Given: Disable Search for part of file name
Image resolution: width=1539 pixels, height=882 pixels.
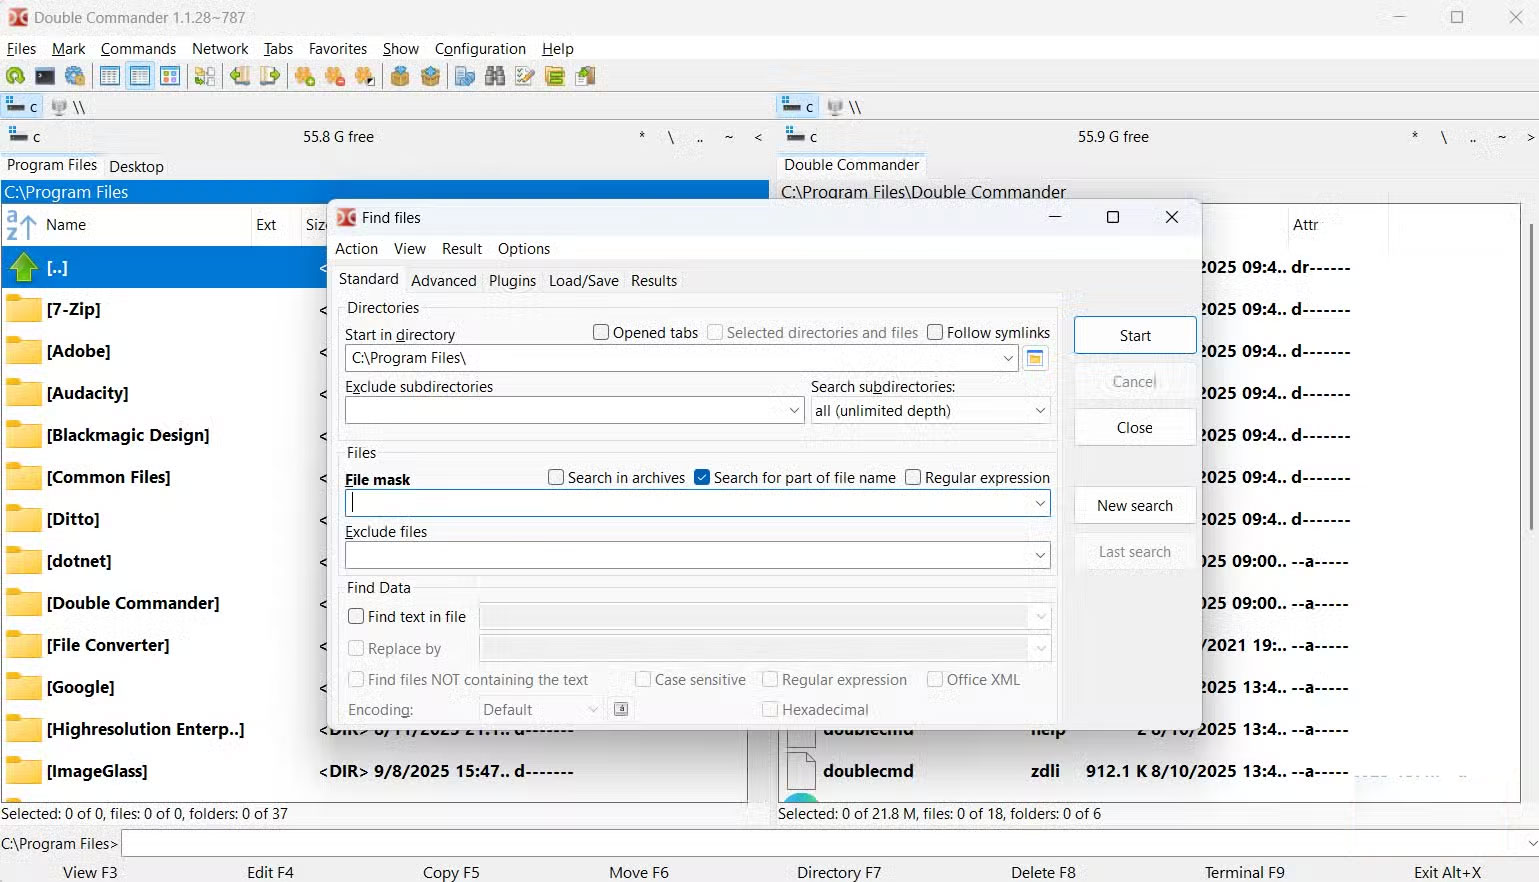Looking at the screenshot, I should pyautogui.click(x=702, y=477).
